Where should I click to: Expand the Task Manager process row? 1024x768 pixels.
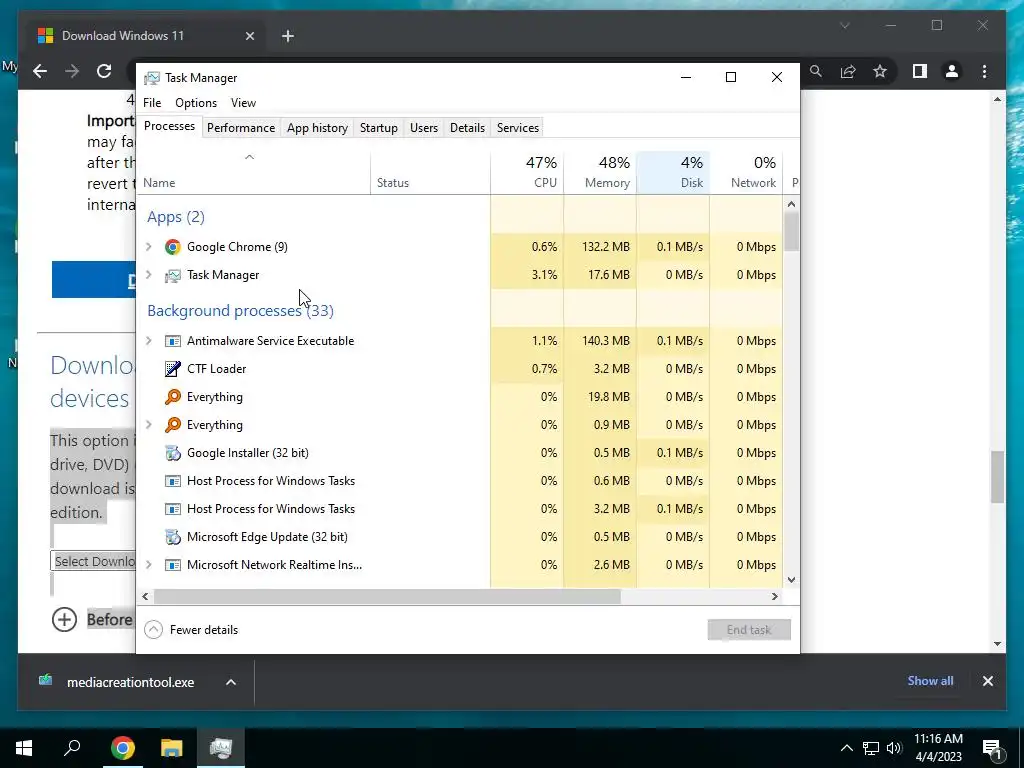coord(149,275)
